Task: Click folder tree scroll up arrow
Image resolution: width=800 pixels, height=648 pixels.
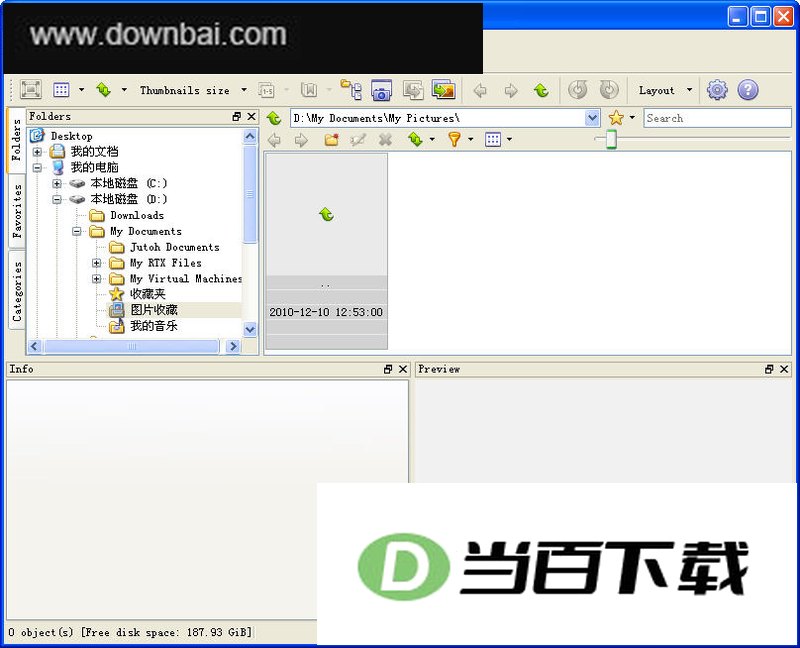Action: (250, 136)
